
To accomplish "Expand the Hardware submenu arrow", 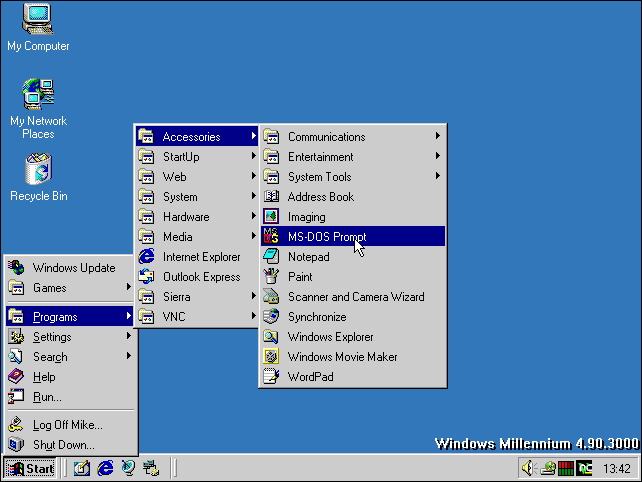I will [x=253, y=216].
